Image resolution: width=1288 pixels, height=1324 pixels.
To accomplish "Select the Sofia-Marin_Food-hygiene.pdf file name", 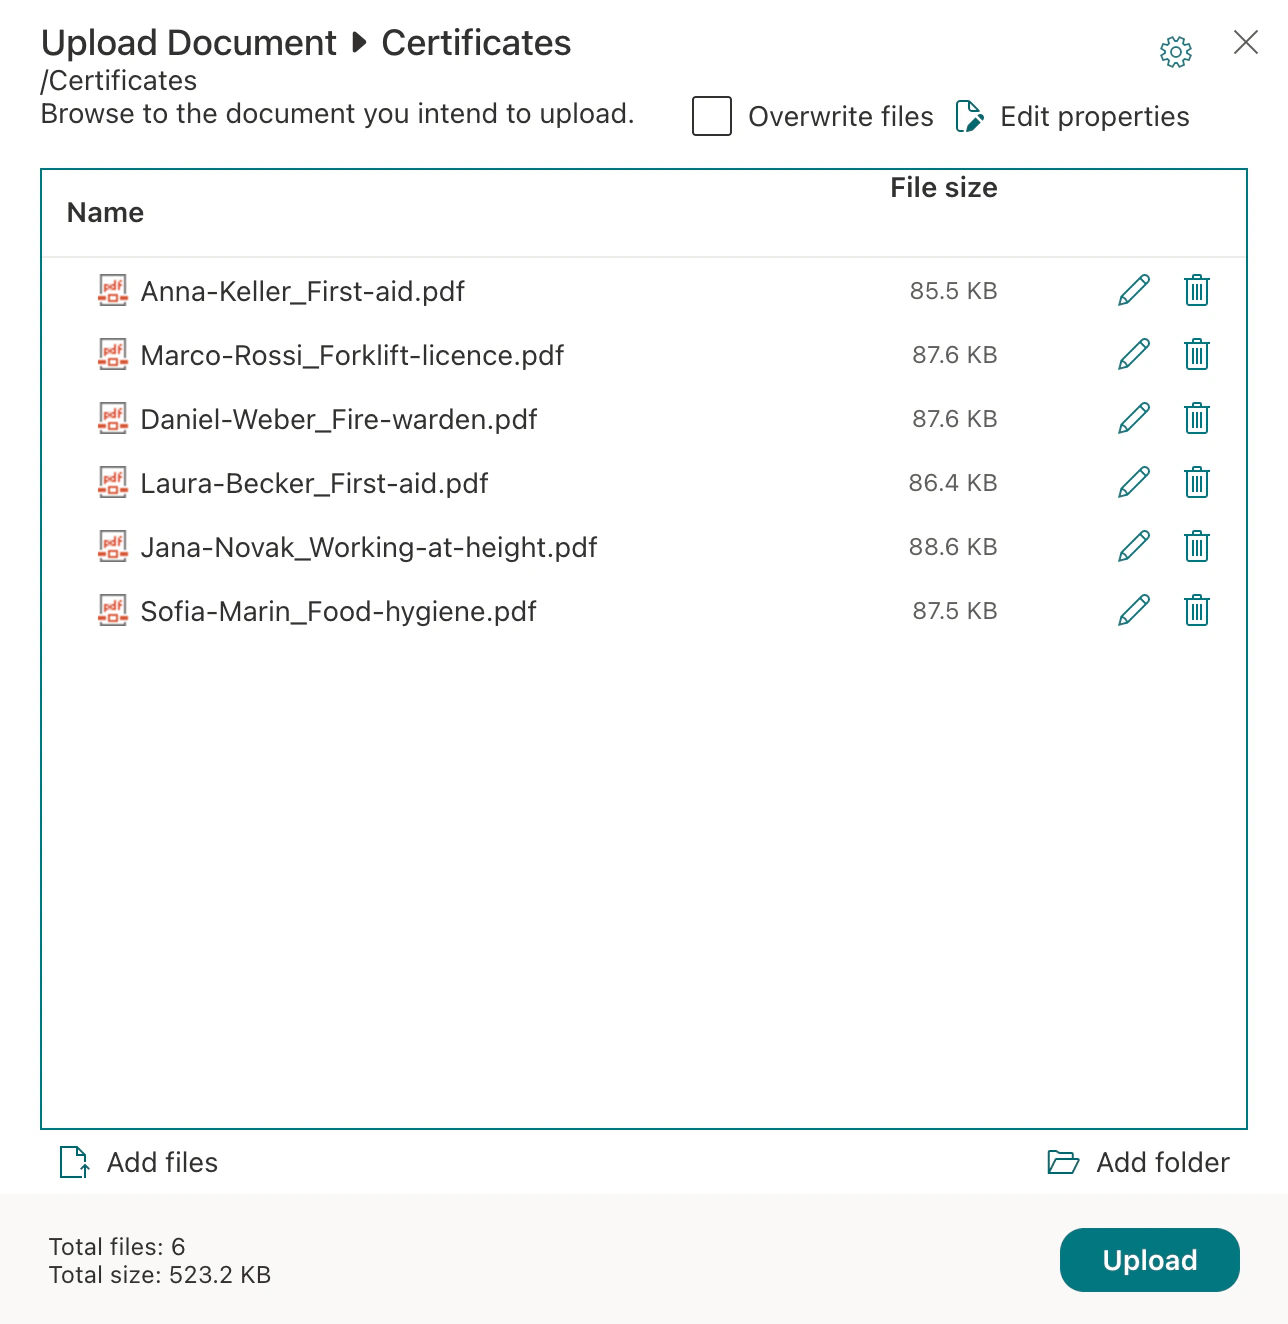I will tap(339, 611).
